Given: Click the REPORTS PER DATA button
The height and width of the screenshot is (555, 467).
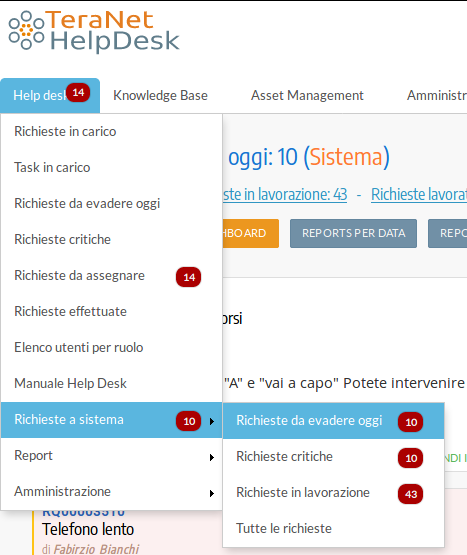Looking at the screenshot, I should pyautogui.click(x=353, y=233).
